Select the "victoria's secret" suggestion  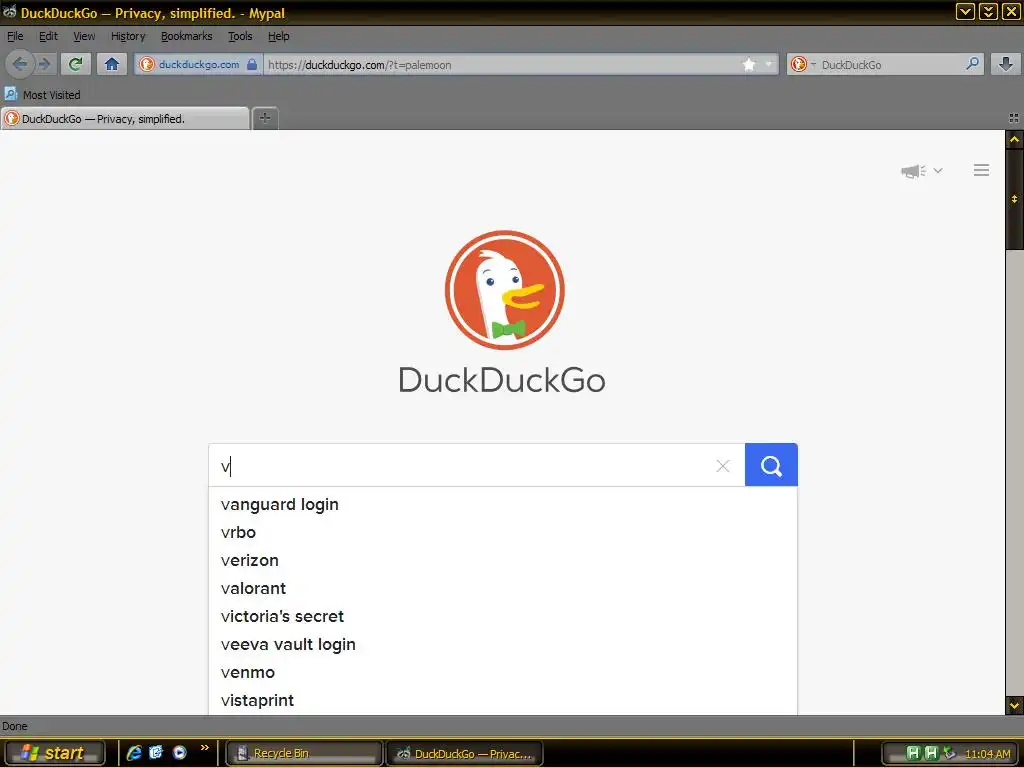pyautogui.click(x=503, y=616)
